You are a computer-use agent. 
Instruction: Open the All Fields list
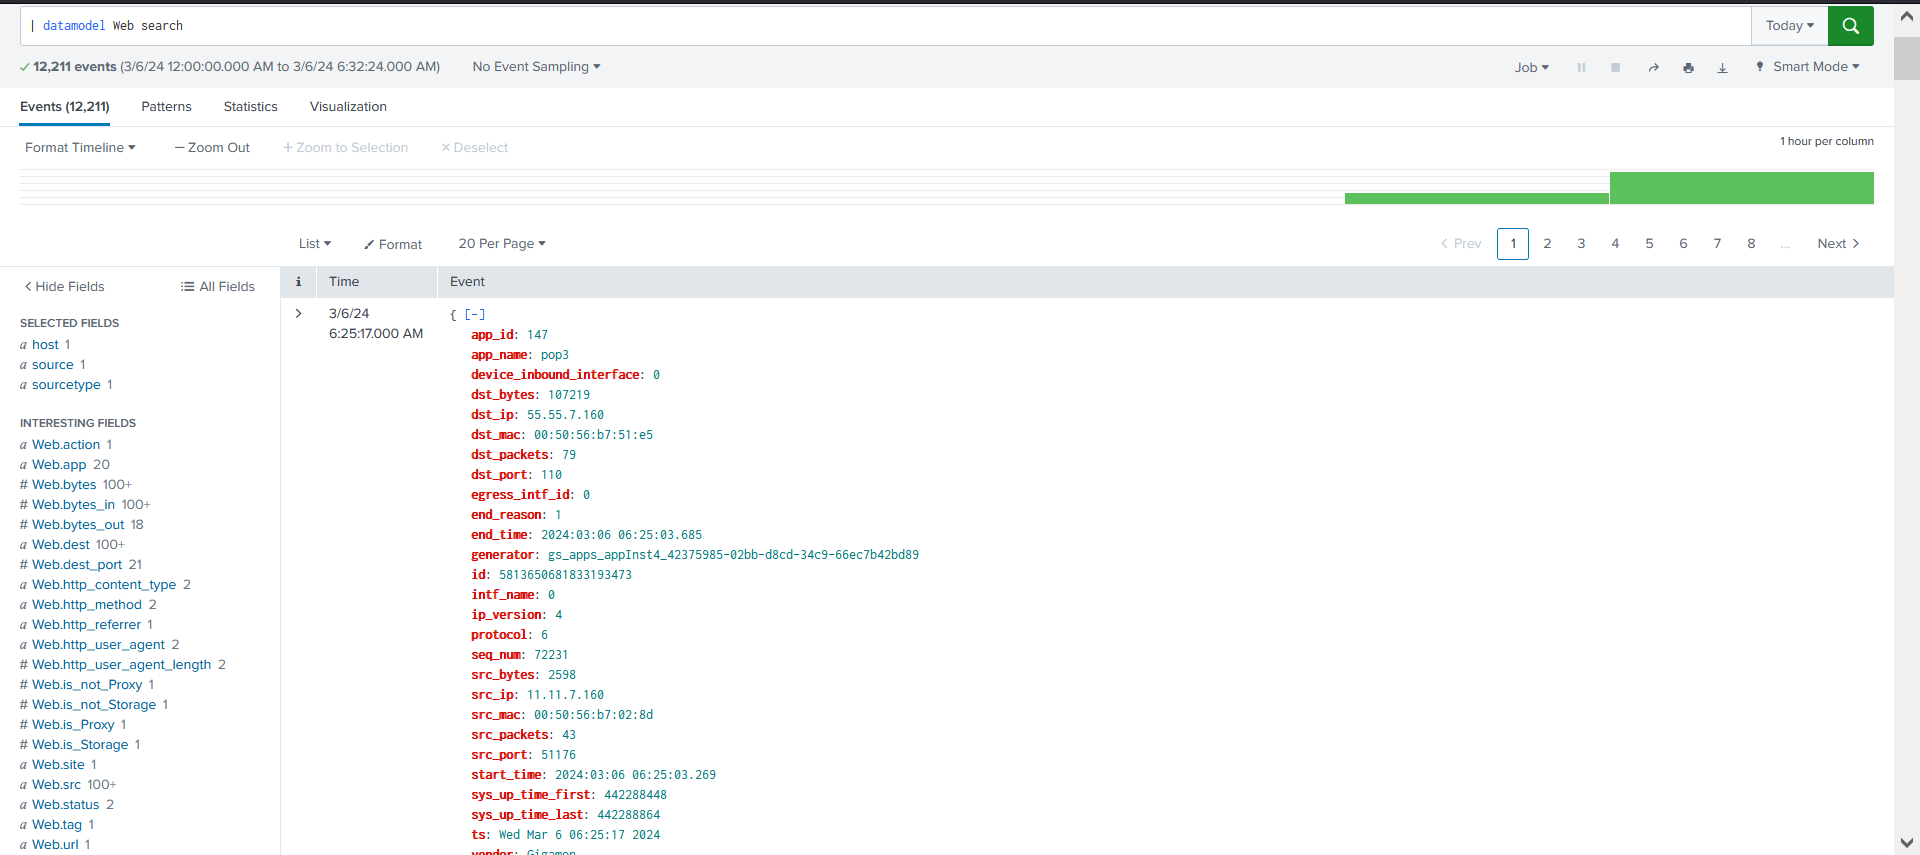[x=217, y=287]
